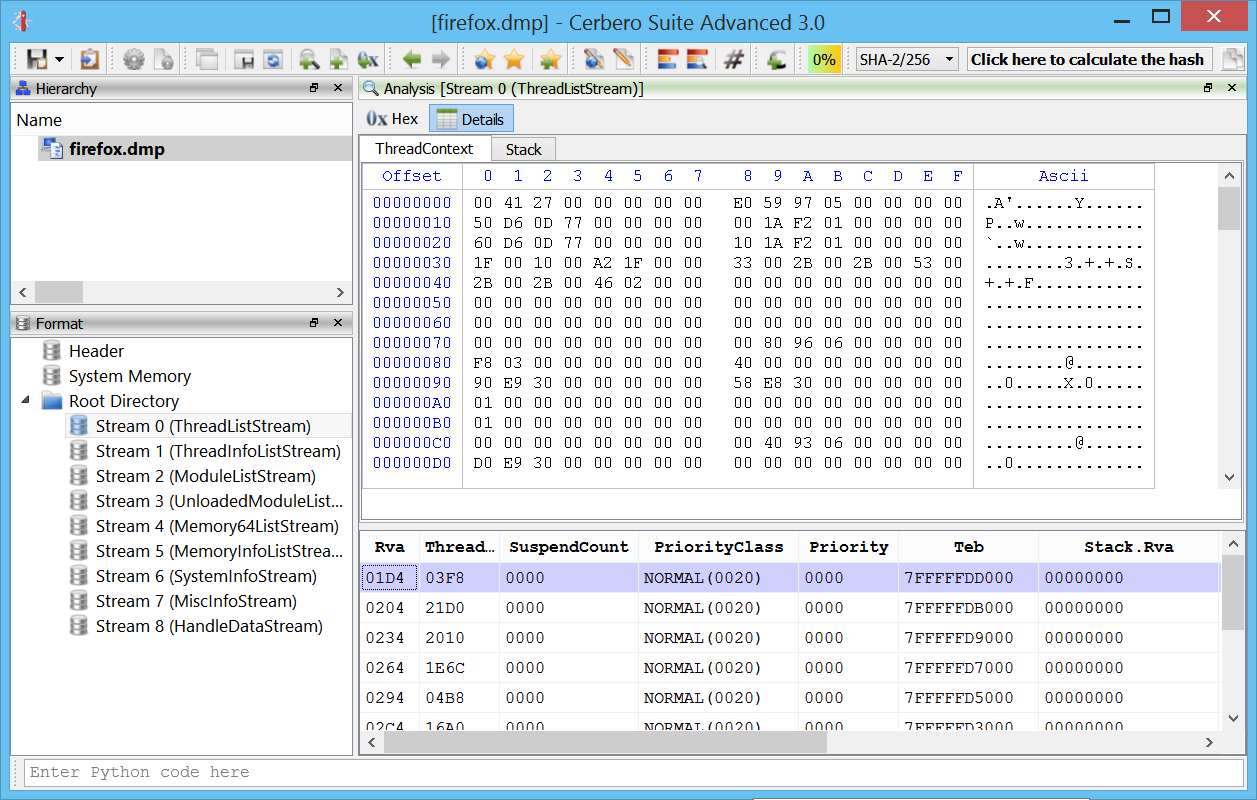This screenshot has width=1257, height=800.
Task: Float the Hierarchy panel
Action: 314,88
